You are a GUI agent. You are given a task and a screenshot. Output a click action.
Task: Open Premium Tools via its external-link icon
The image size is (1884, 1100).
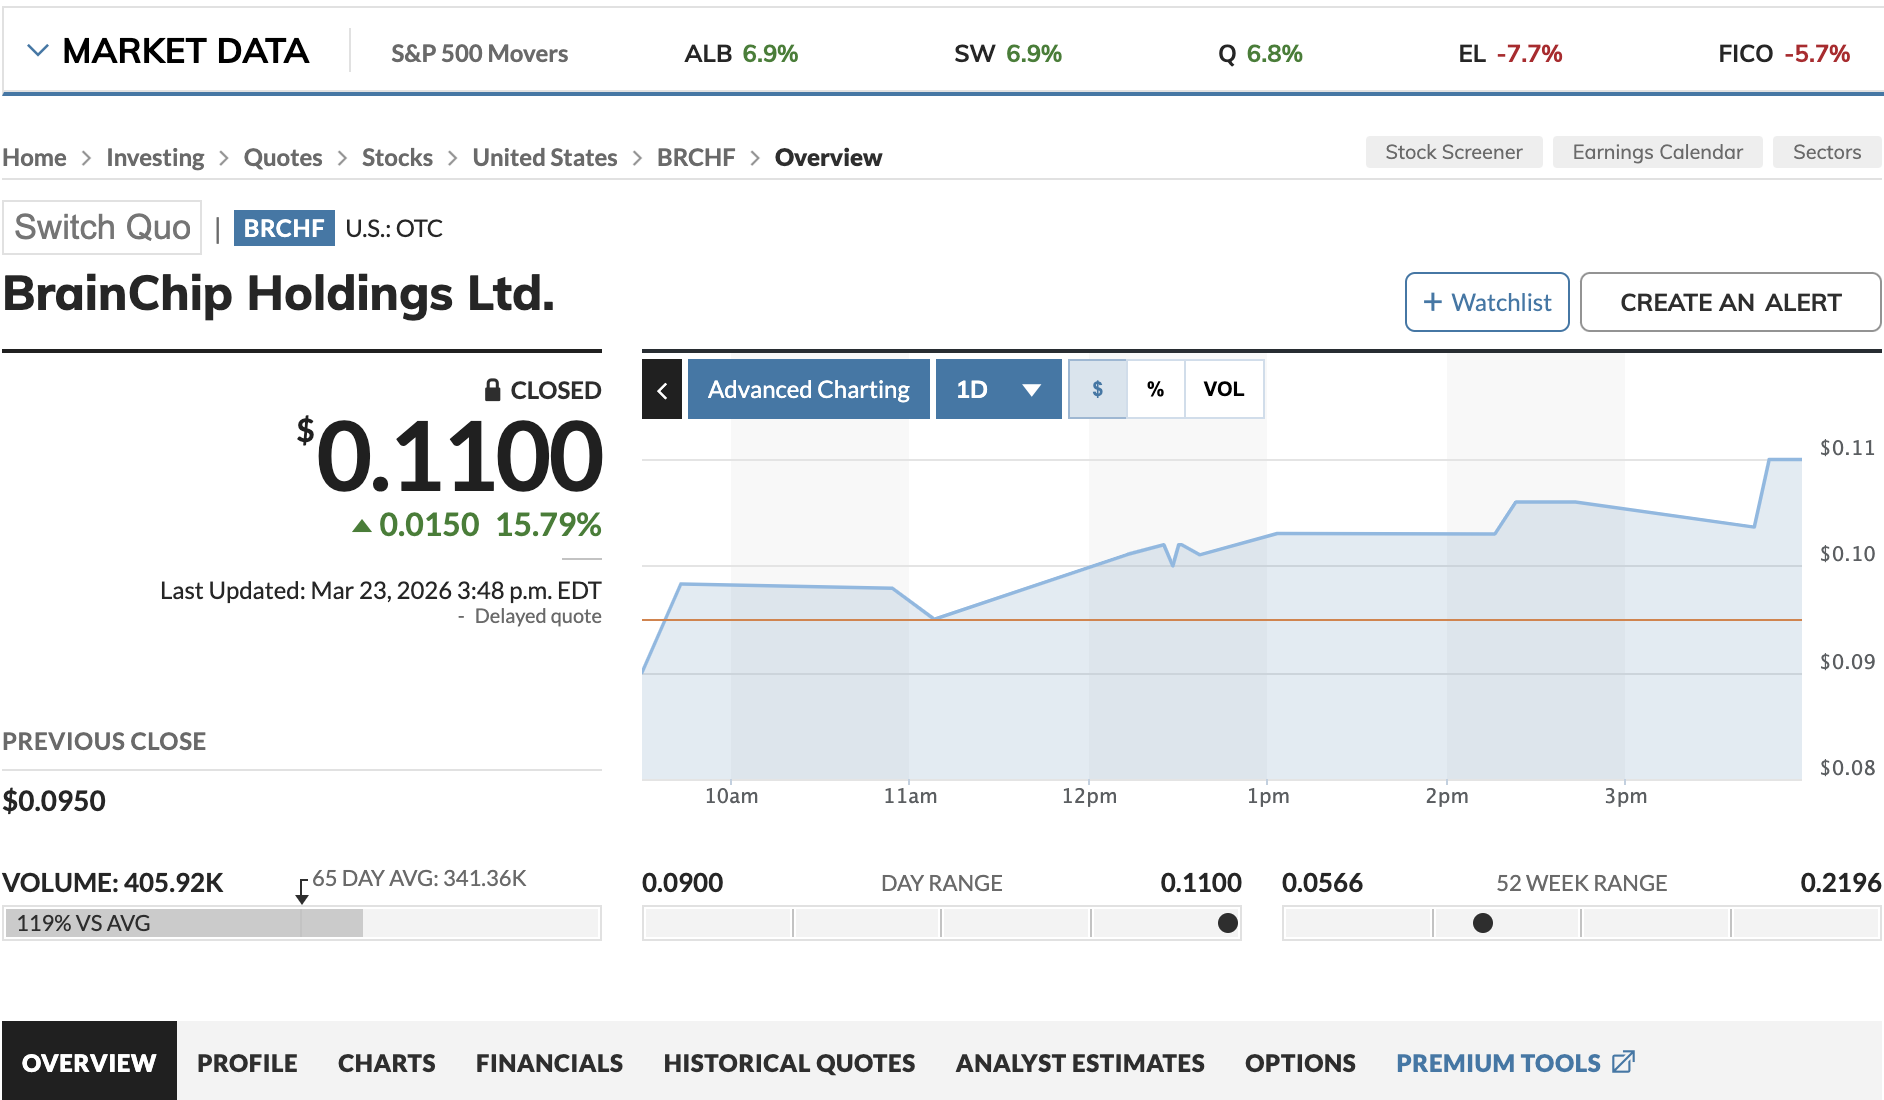(1625, 1062)
